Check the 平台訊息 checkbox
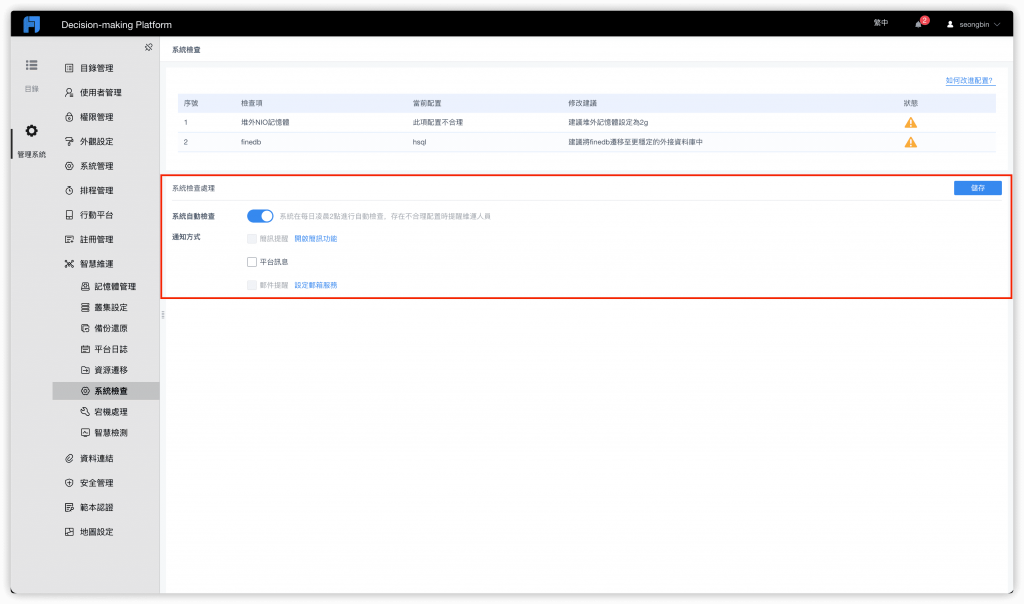 (x=251, y=262)
